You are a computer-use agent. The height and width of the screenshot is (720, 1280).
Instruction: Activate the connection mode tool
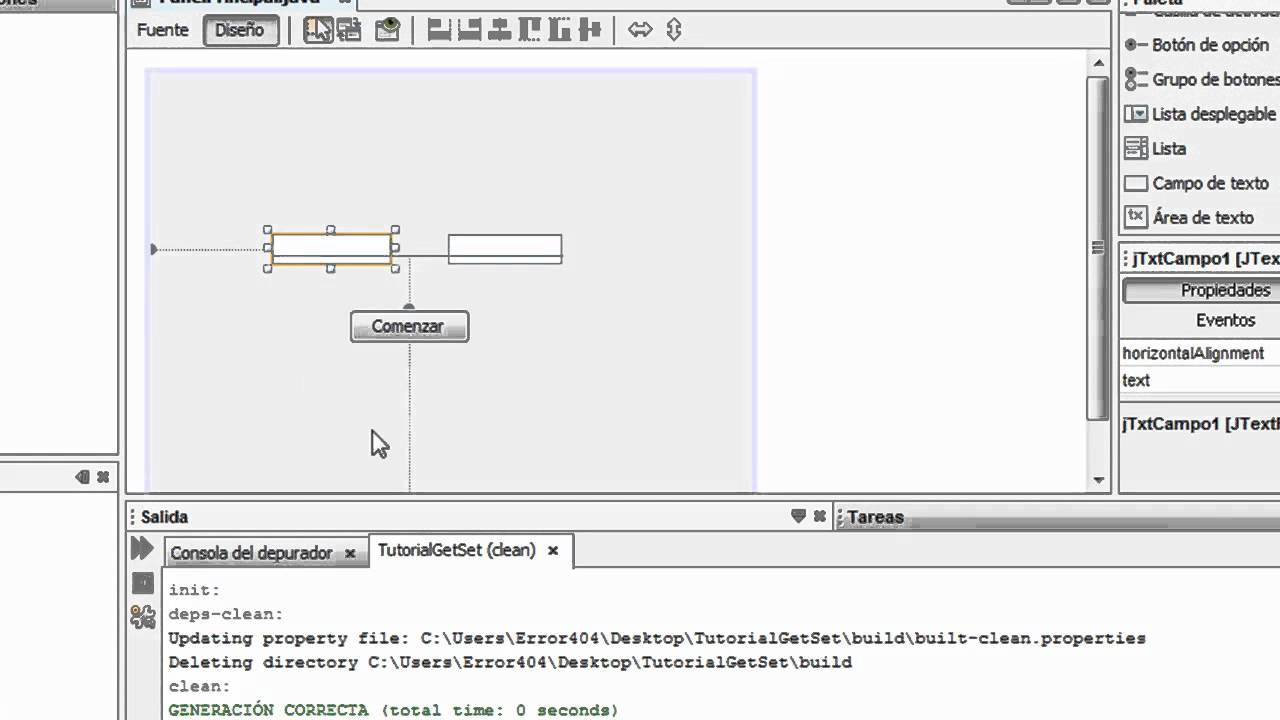point(349,30)
